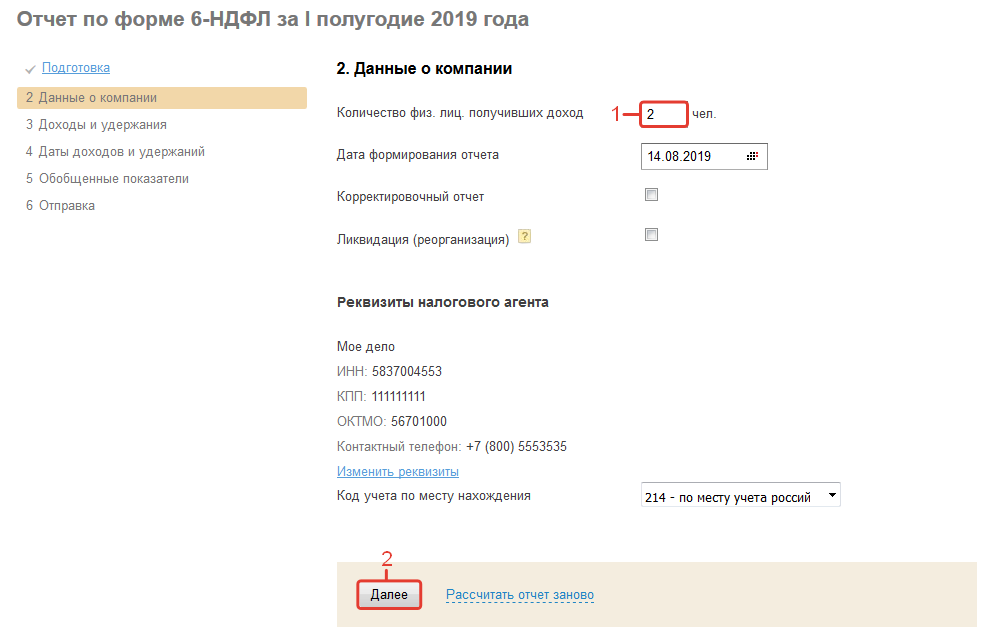
Task: Click the company name Мое дело
Action: coord(365,347)
